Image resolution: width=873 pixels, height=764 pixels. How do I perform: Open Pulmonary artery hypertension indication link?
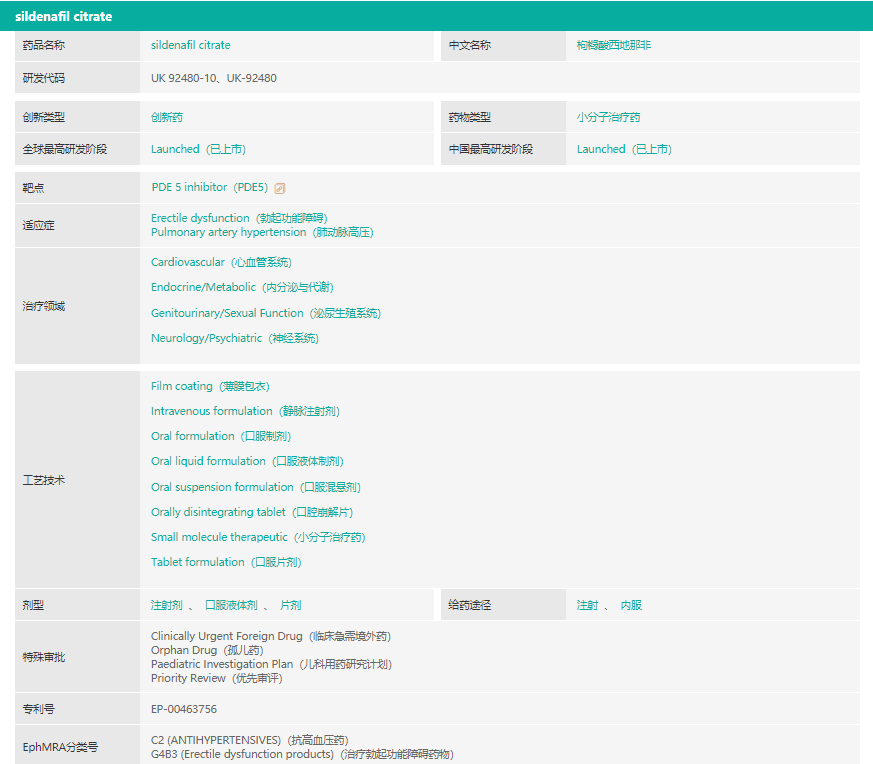pos(262,232)
